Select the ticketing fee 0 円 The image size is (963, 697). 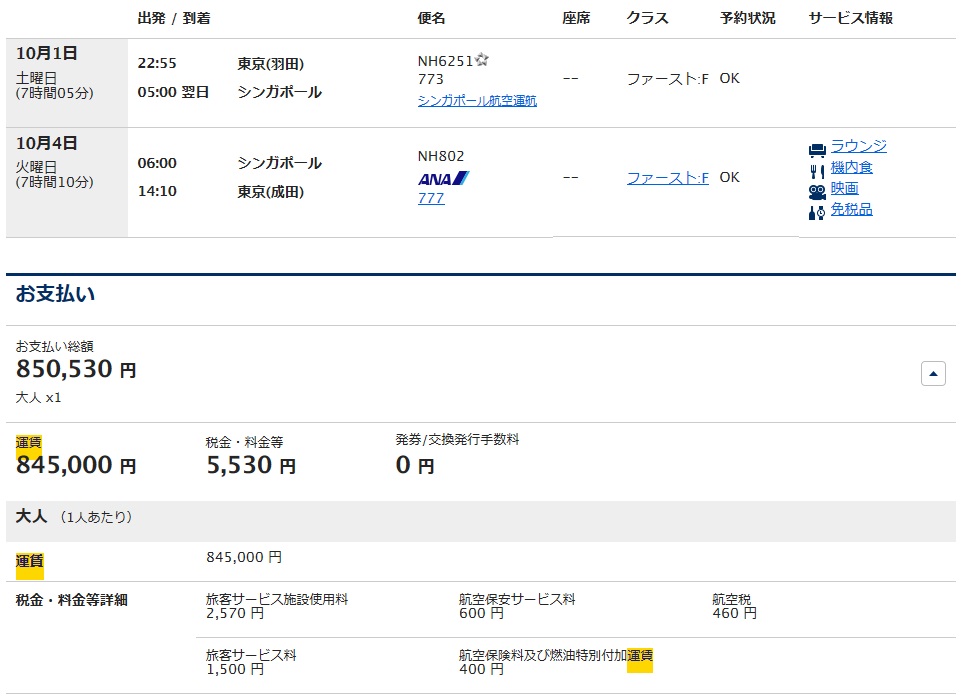click(x=415, y=465)
